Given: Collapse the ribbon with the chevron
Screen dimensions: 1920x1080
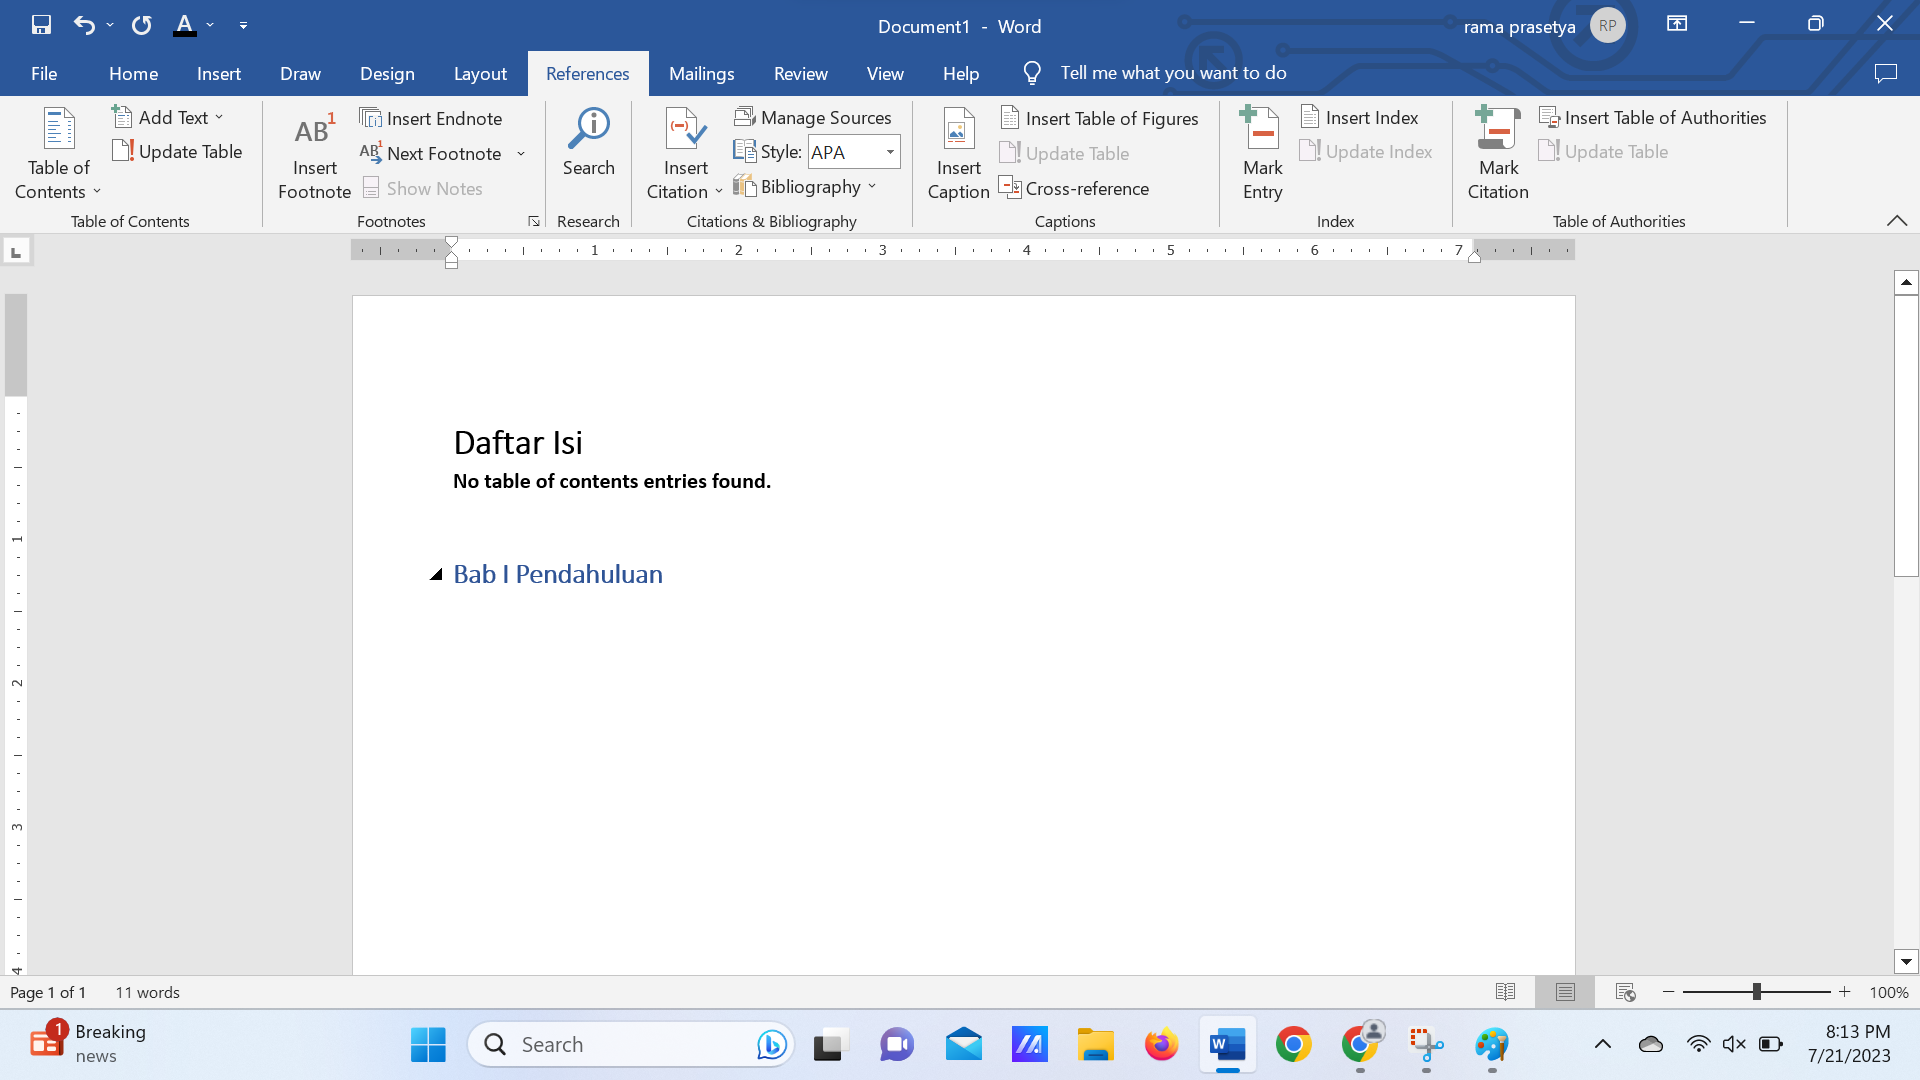Looking at the screenshot, I should coord(1897,221).
